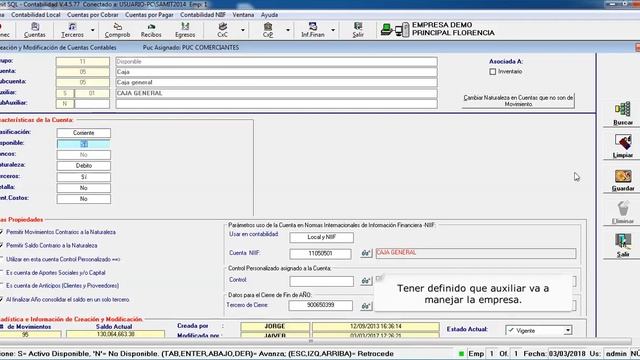
Task: Click the Terceros Sí field
Action: tap(84, 177)
